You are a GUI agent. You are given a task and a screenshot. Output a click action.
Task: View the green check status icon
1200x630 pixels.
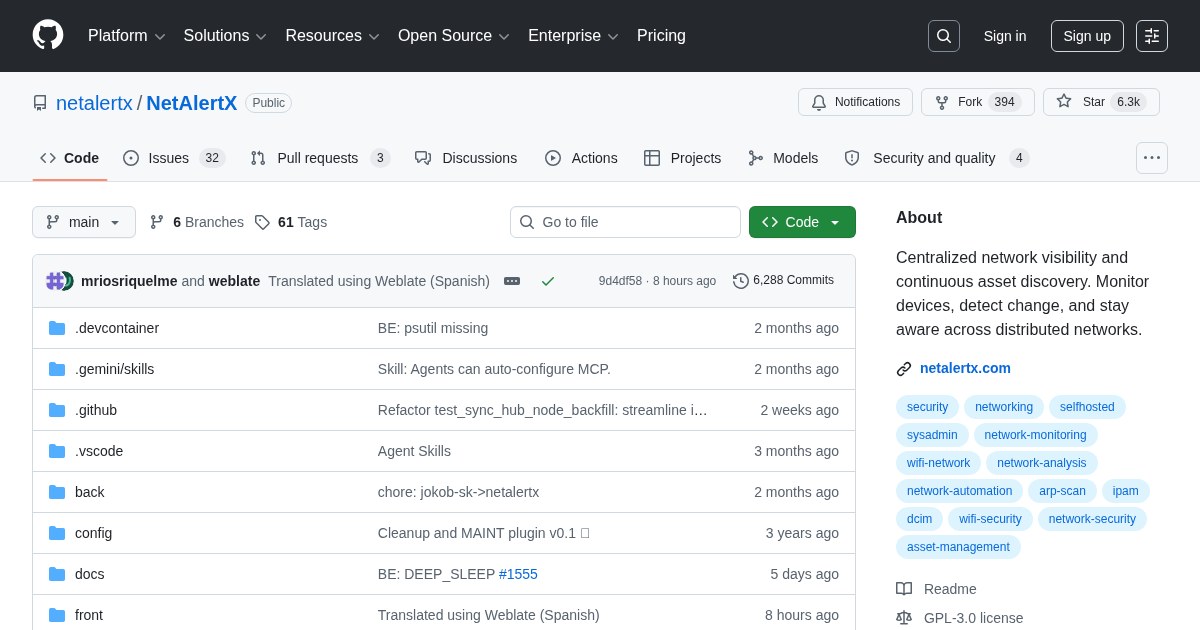(x=548, y=281)
